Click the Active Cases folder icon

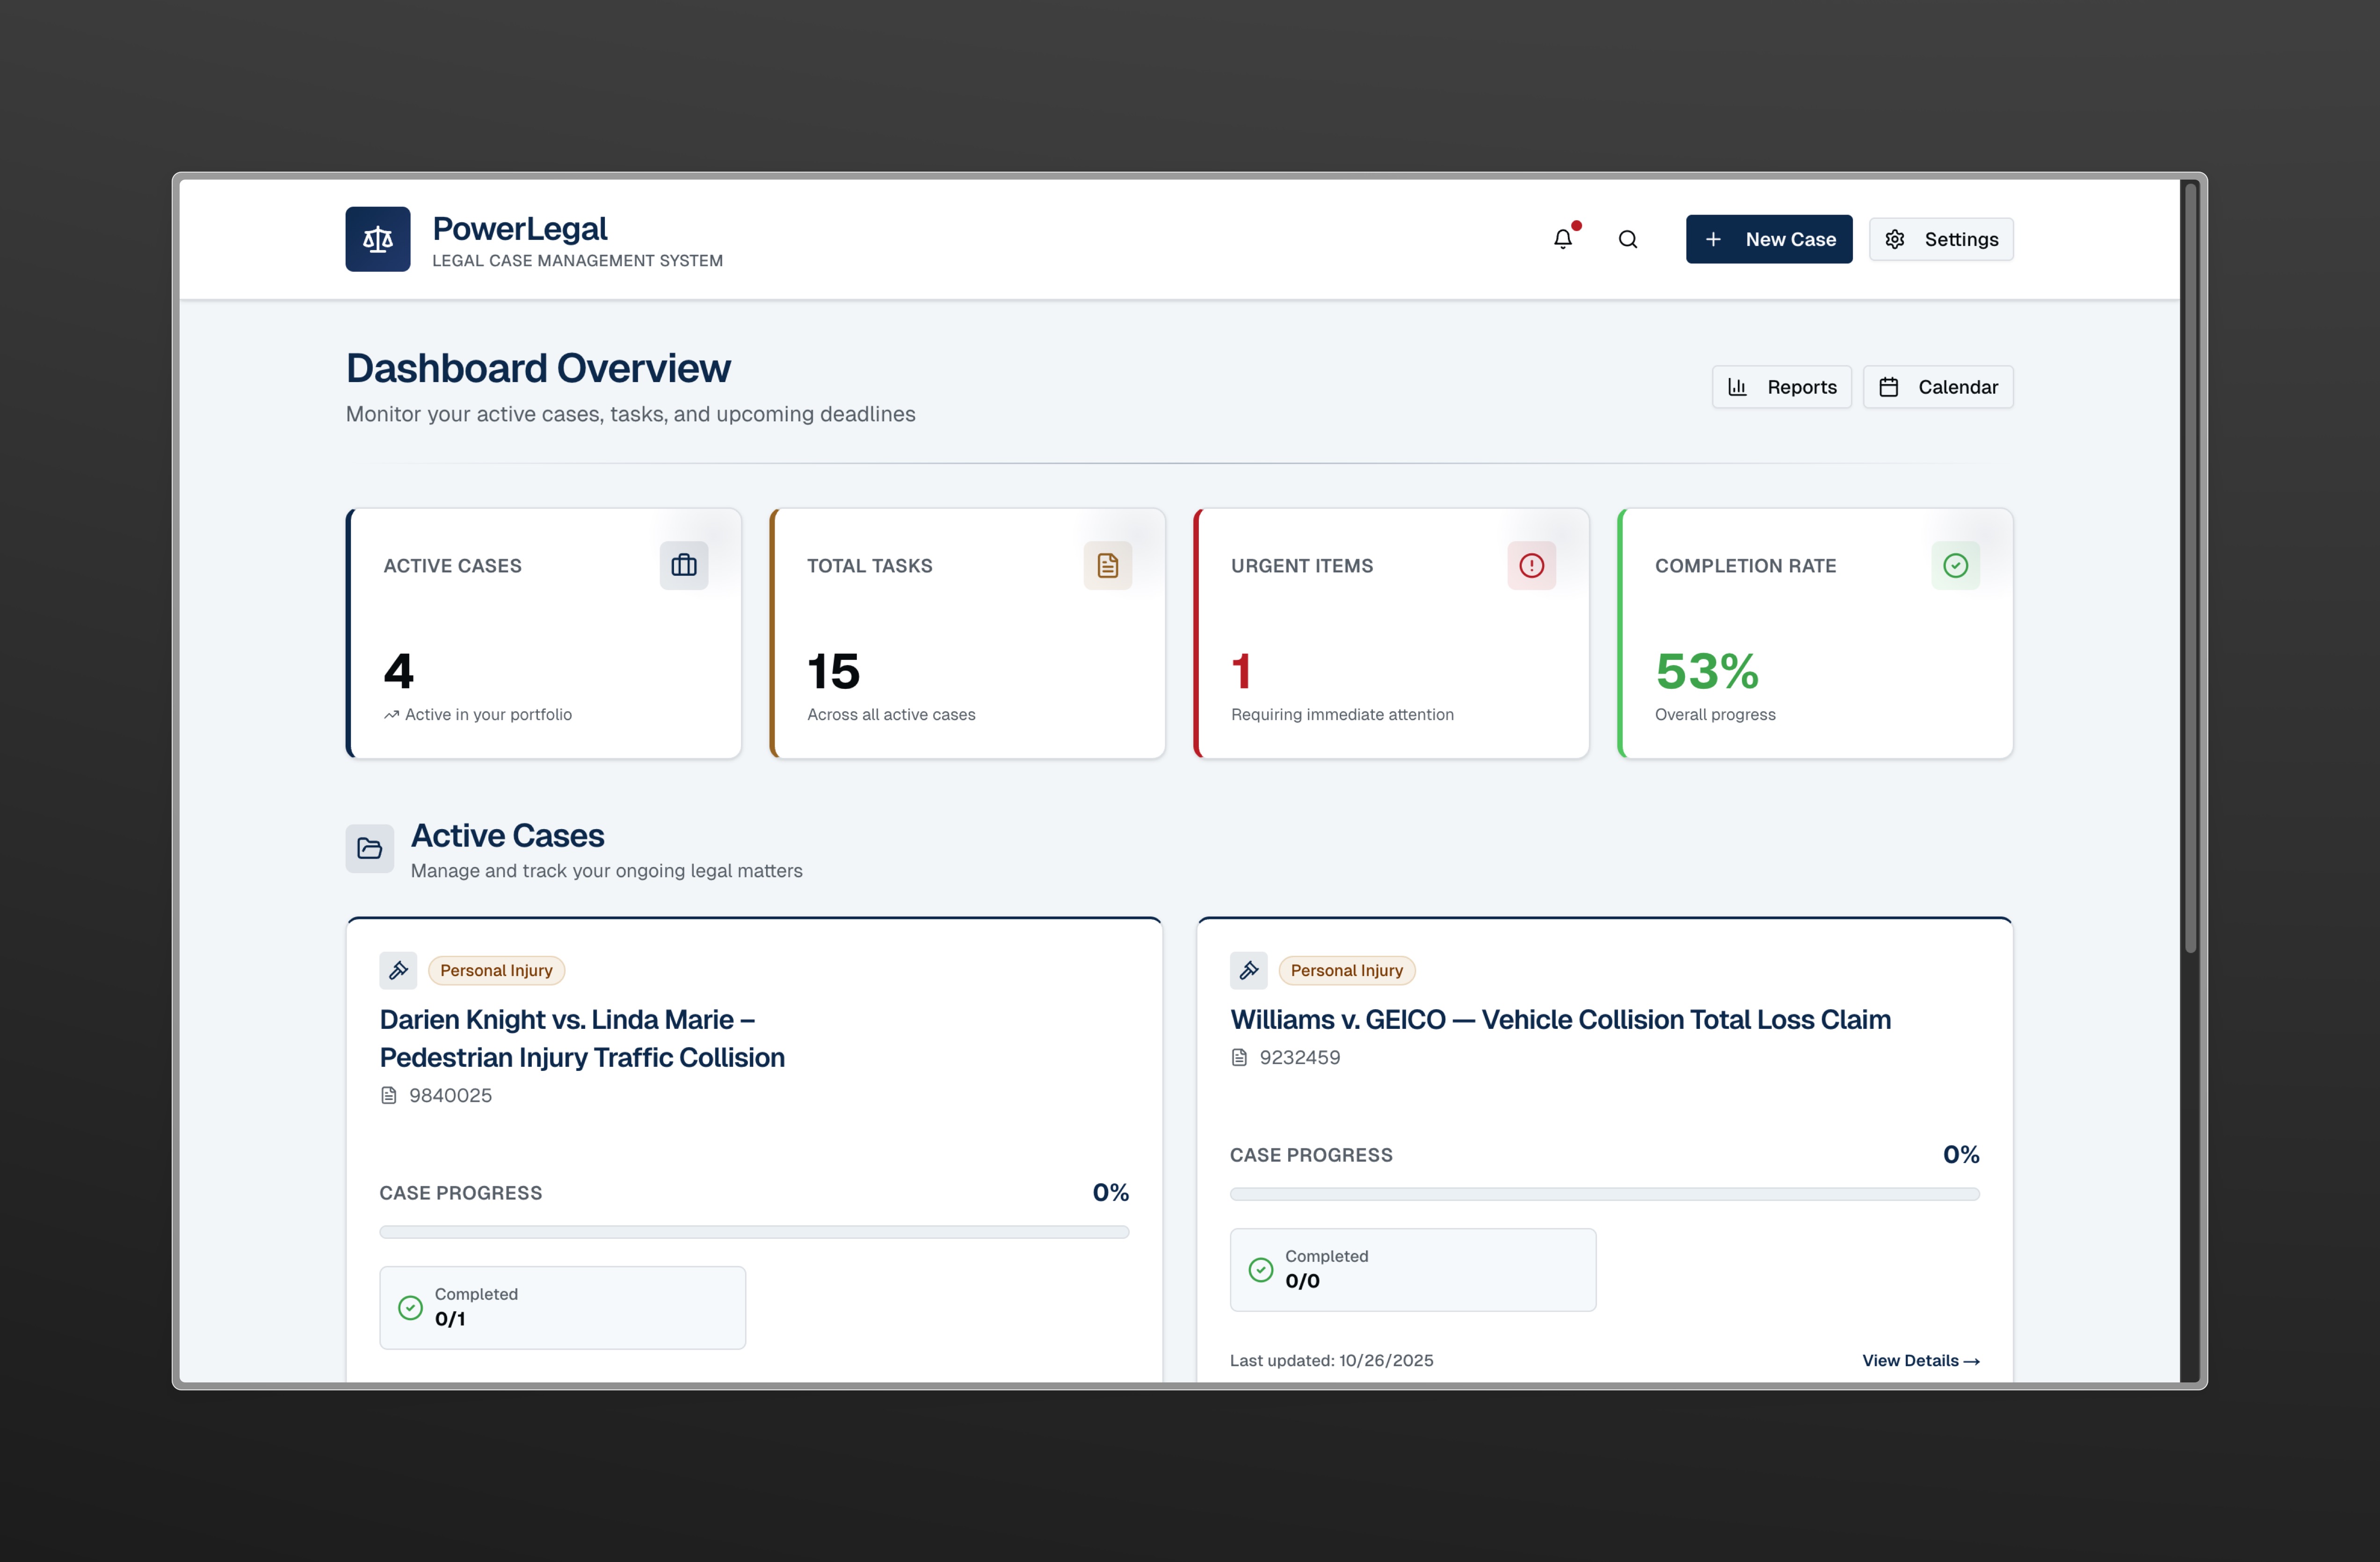coord(370,848)
